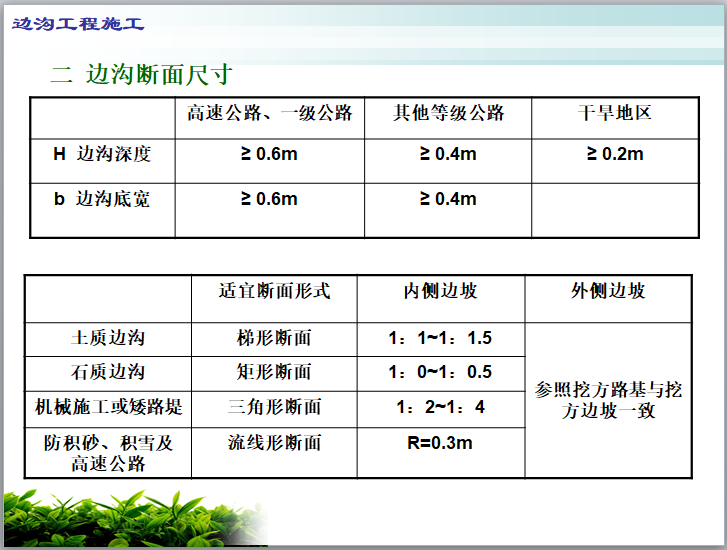Image resolution: width=727 pixels, height=550 pixels.
Task: Click the b 边沟底宽 row label
Action: [102, 199]
